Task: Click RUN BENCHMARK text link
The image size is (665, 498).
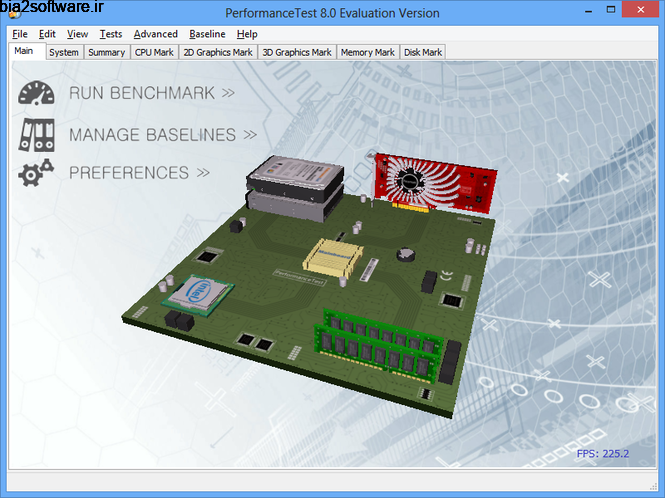Action: click(152, 93)
